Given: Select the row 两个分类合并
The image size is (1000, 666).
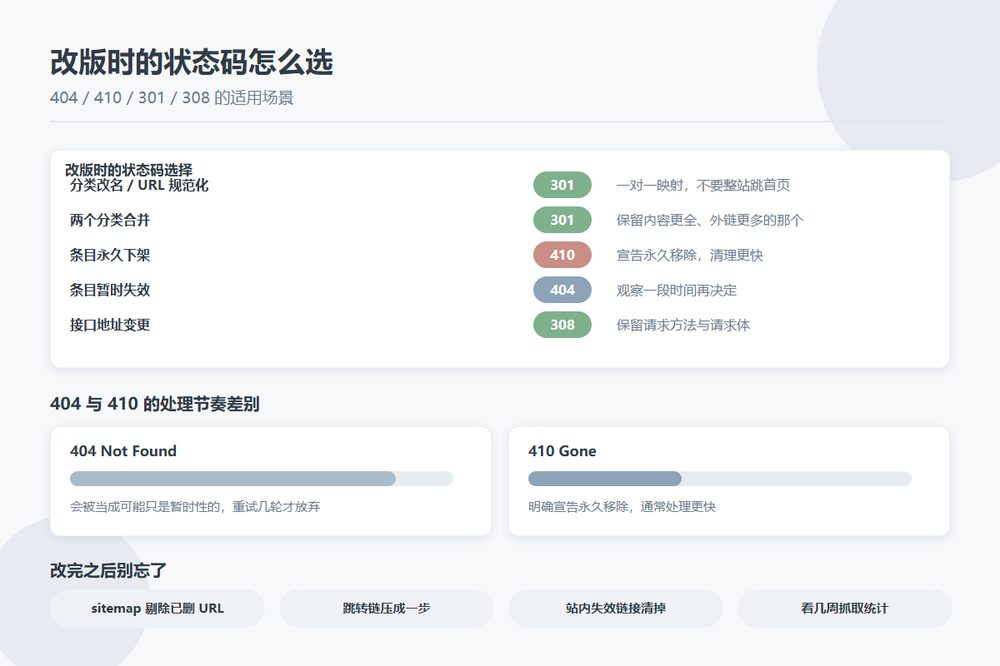Looking at the screenshot, I should 499,220.
